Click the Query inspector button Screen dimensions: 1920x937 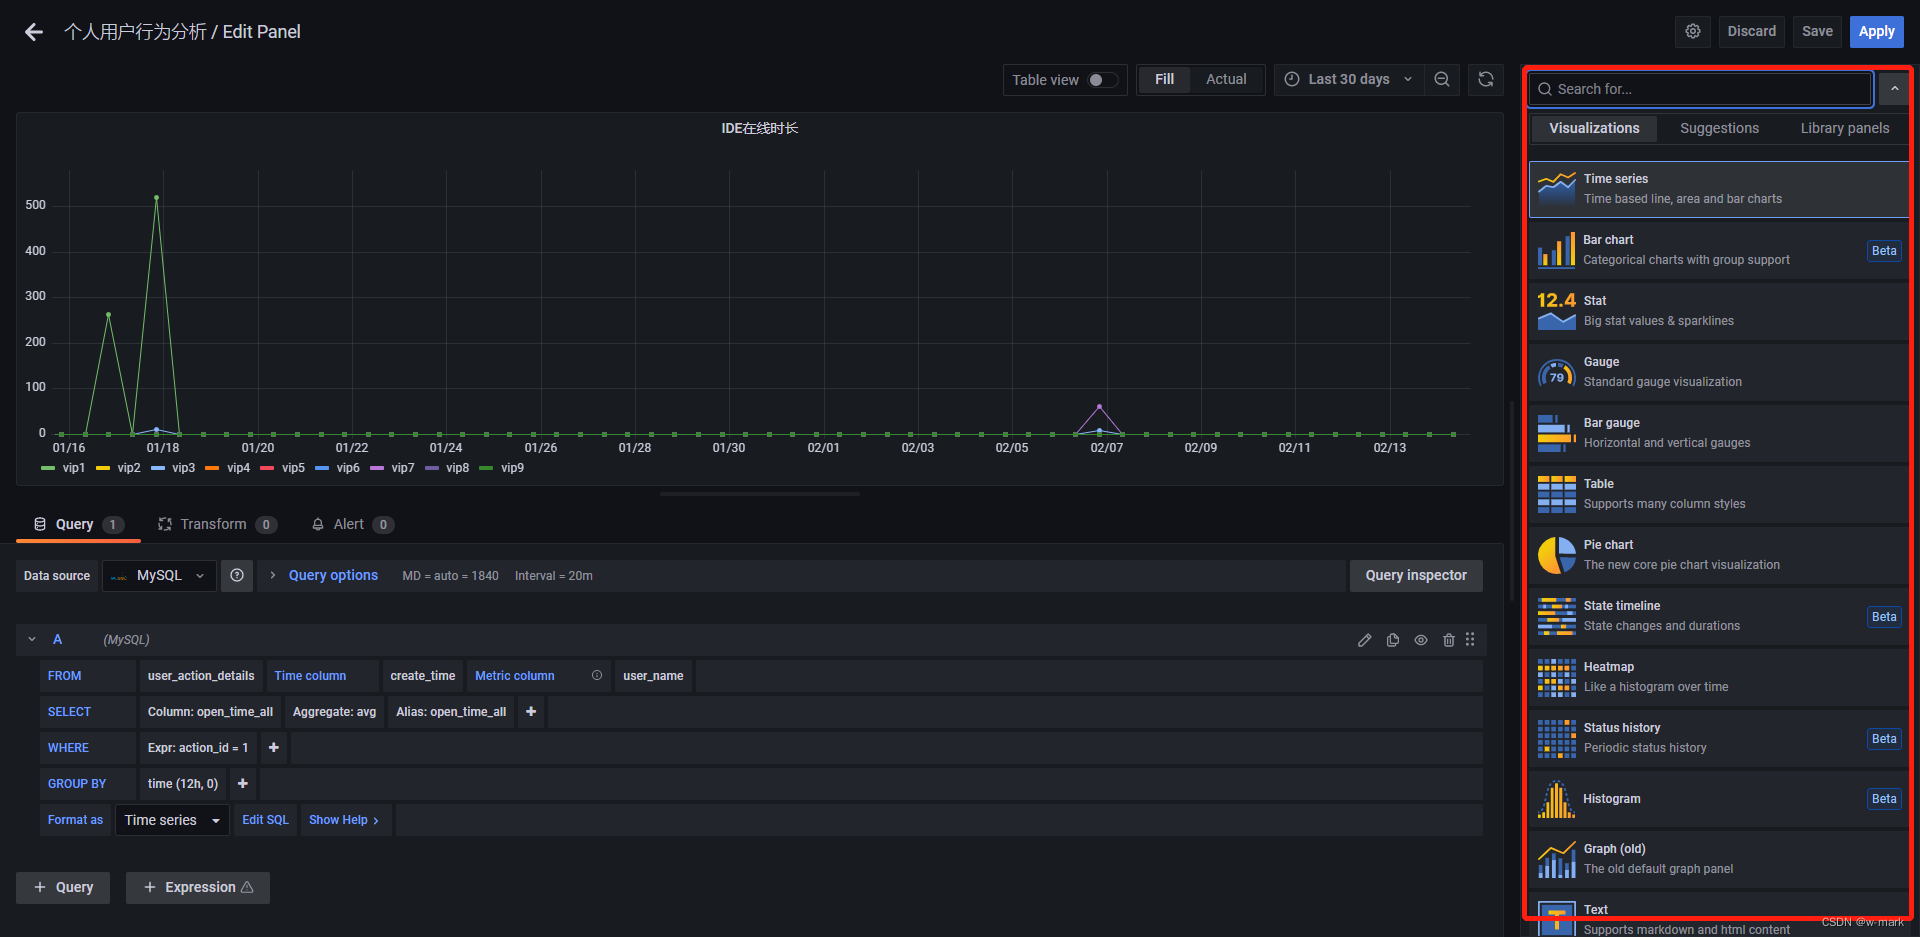tap(1416, 575)
